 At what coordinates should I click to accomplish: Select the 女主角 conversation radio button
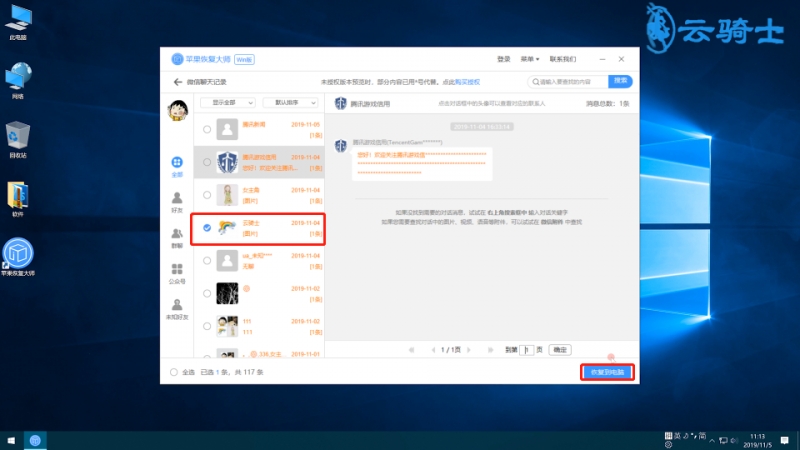coord(207,195)
